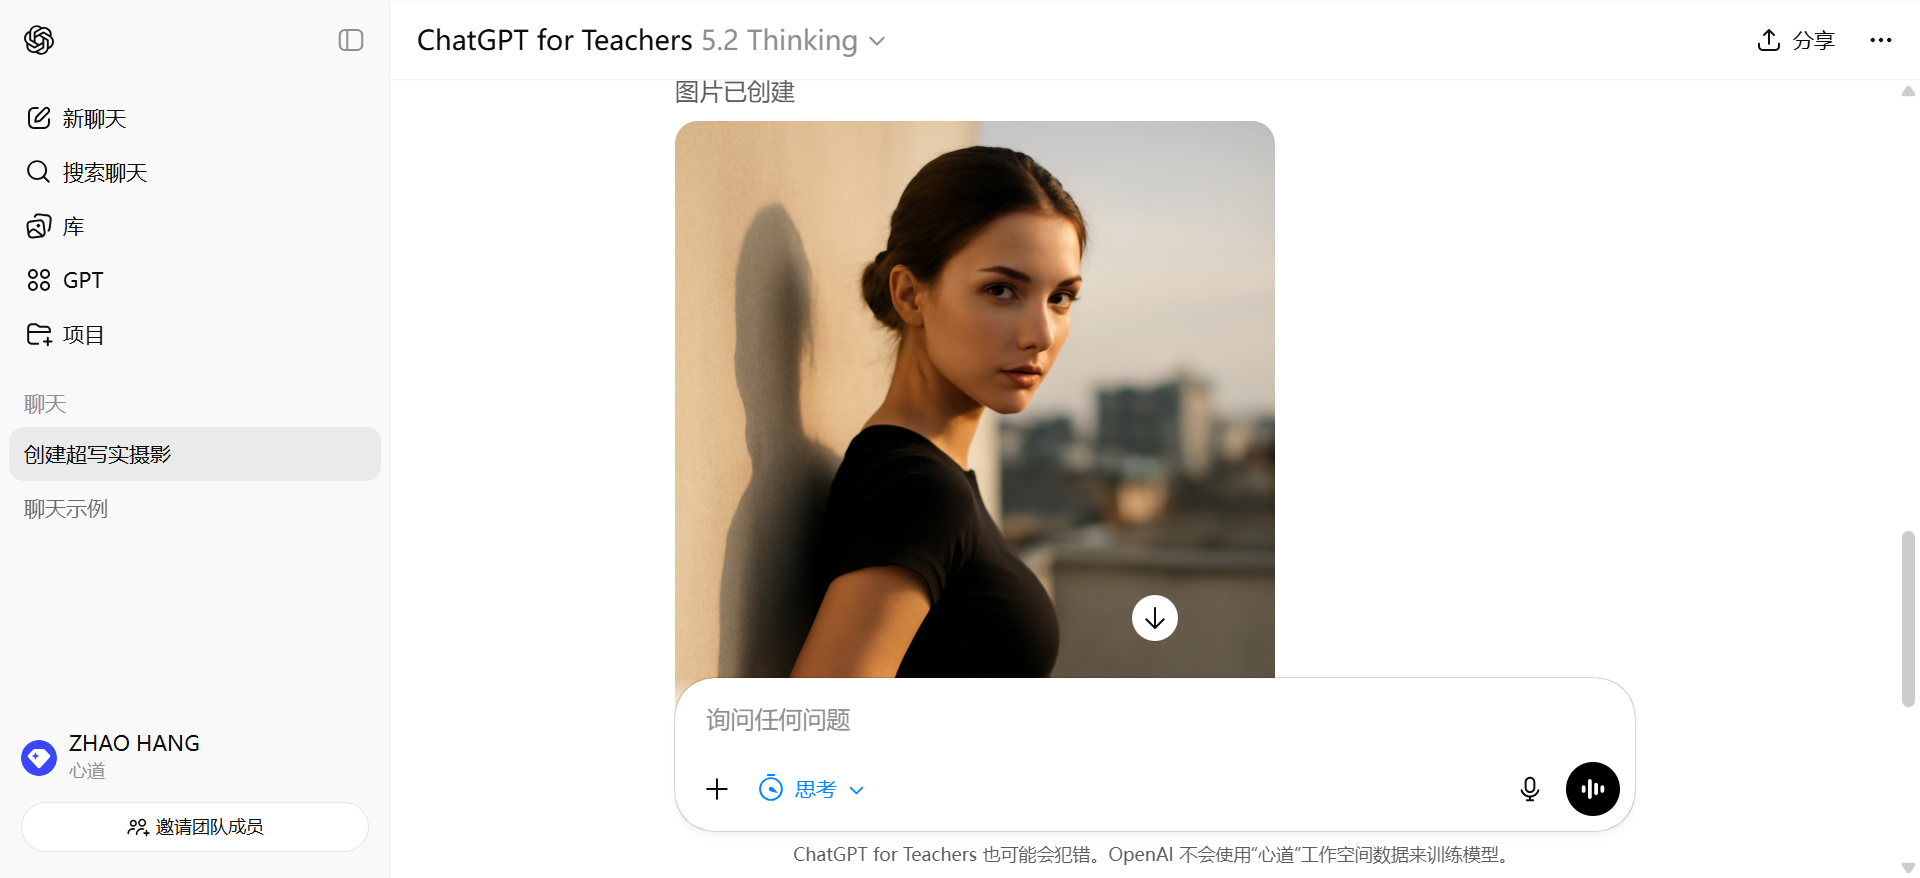This screenshot has height=878, width=1920.
Task: Open the 聊天示例 chat
Action: point(195,509)
